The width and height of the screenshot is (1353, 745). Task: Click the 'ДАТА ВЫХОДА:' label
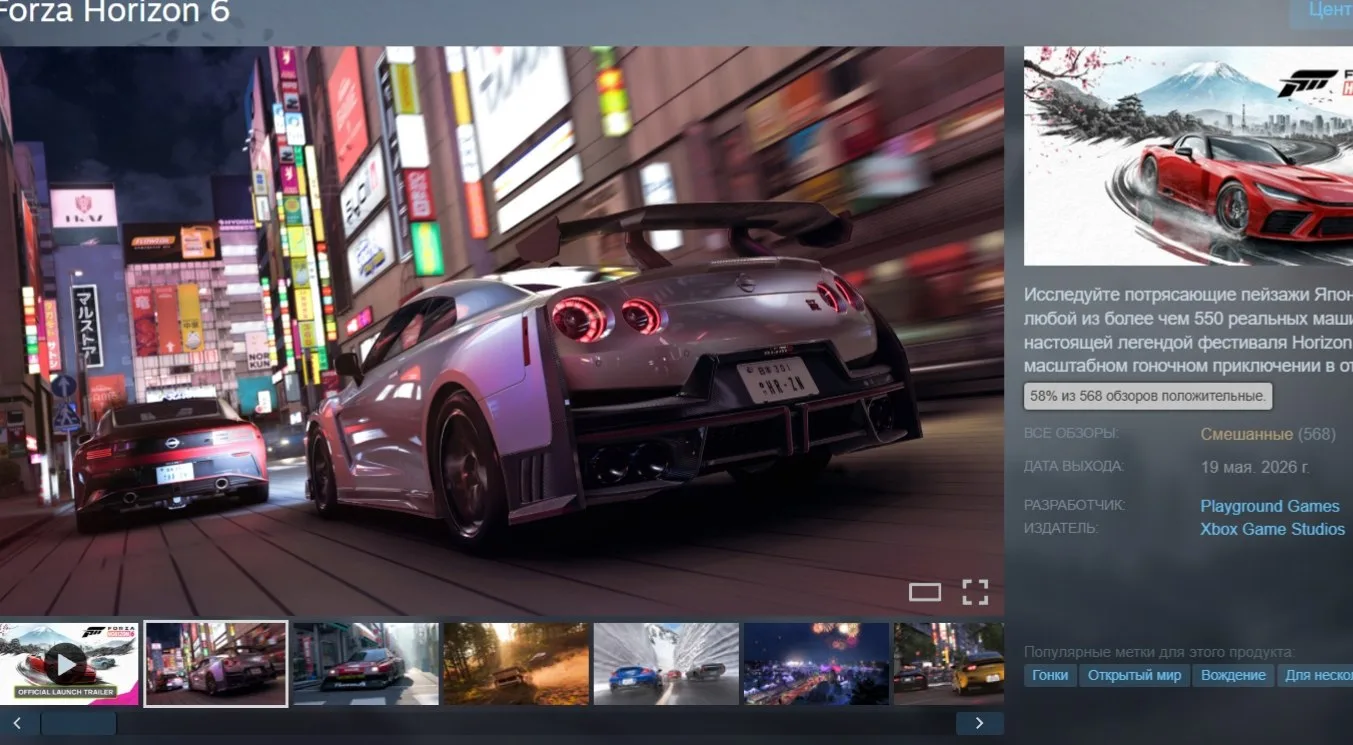coord(1074,466)
